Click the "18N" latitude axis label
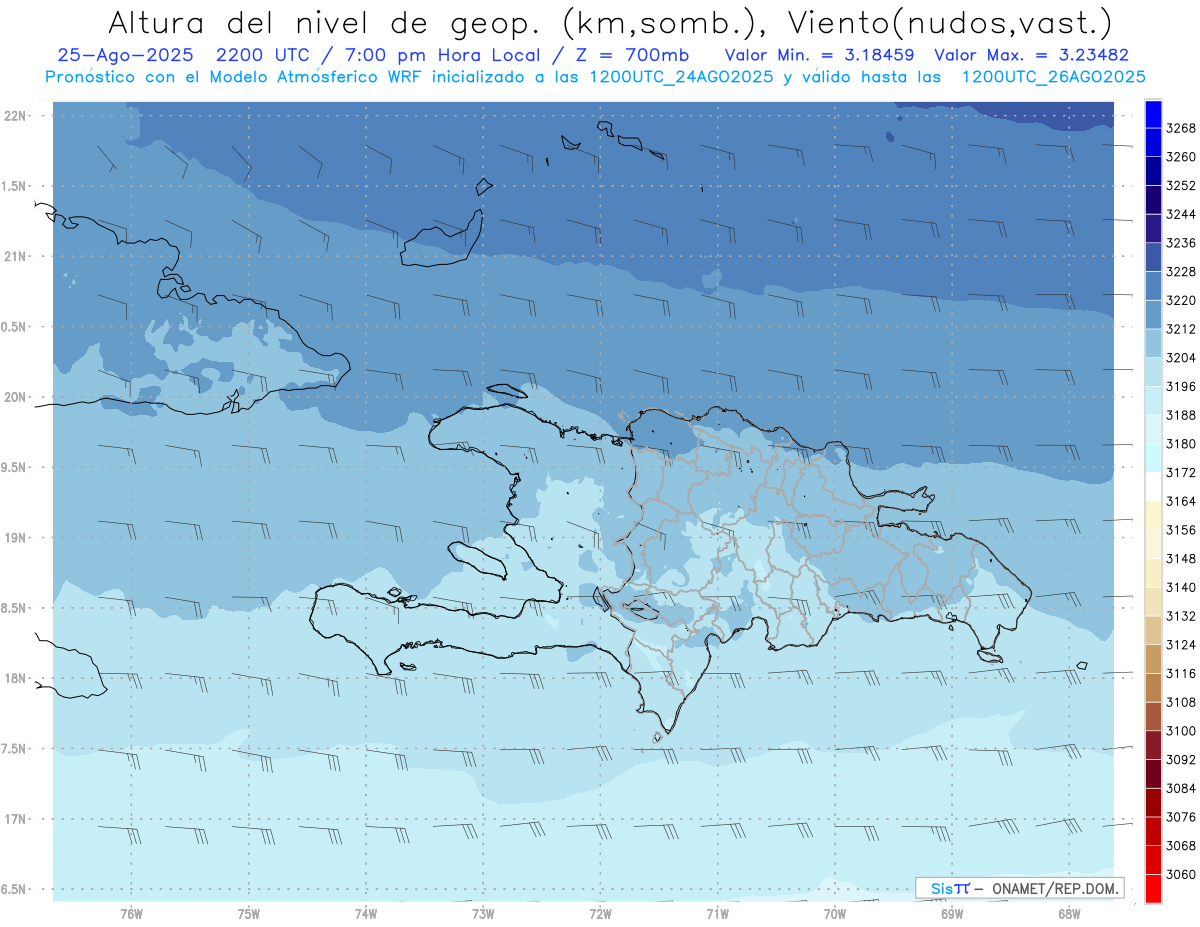1200x927 pixels. coord(17,678)
